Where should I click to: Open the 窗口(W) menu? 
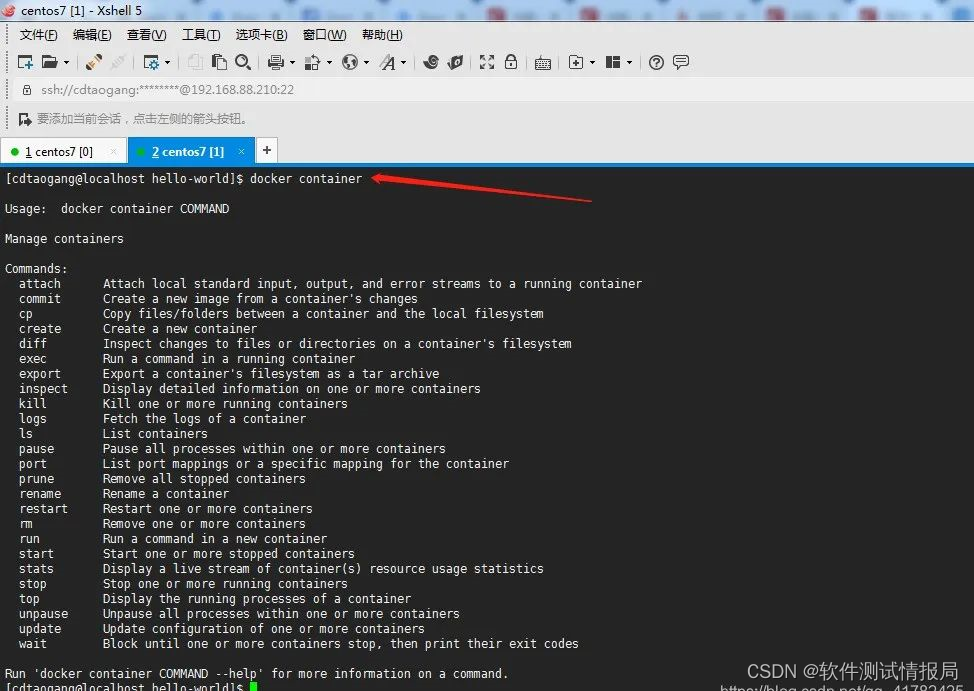pos(324,35)
